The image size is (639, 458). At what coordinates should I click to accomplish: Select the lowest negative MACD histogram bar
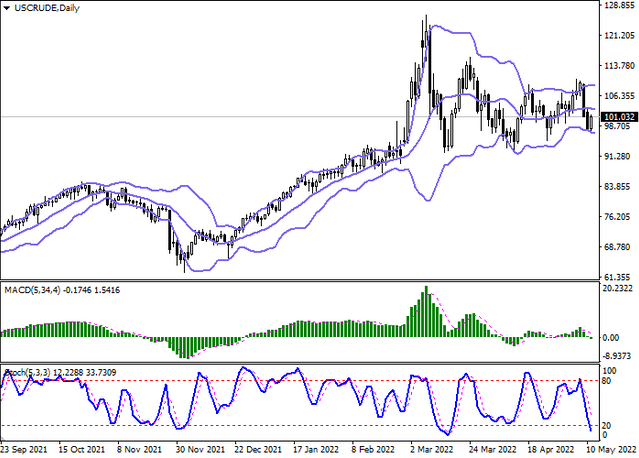click(x=187, y=348)
